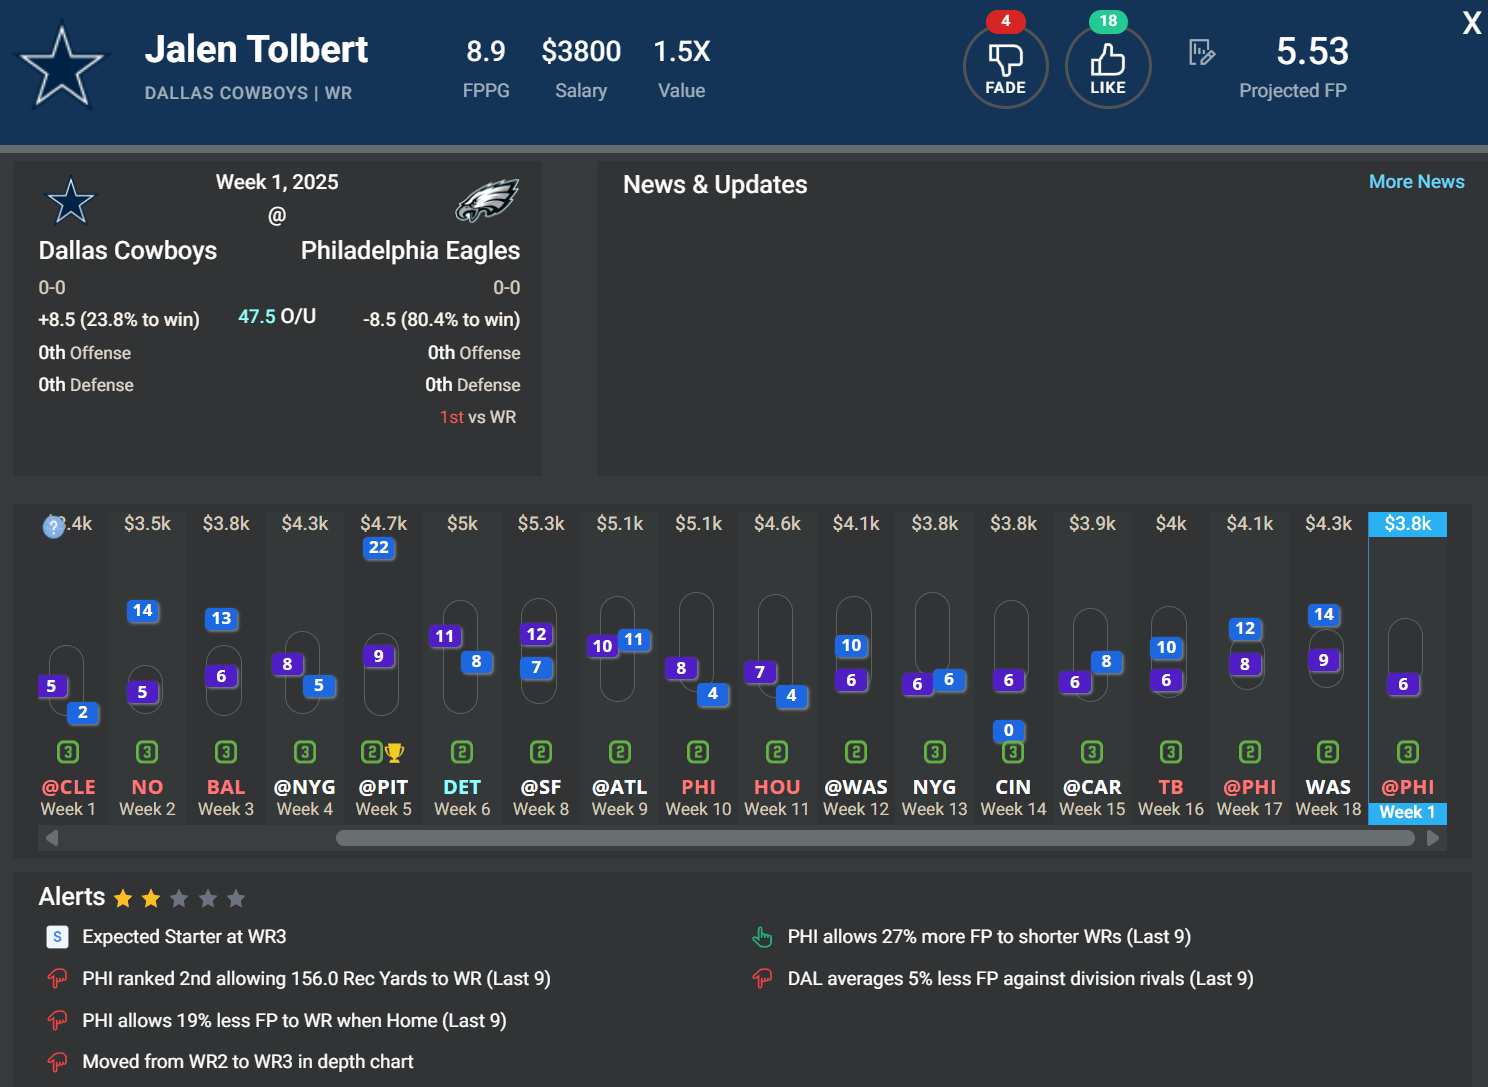1488x1087 pixels.
Task: Click the horizontal scrollbar thumb under chart
Action: (875, 838)
